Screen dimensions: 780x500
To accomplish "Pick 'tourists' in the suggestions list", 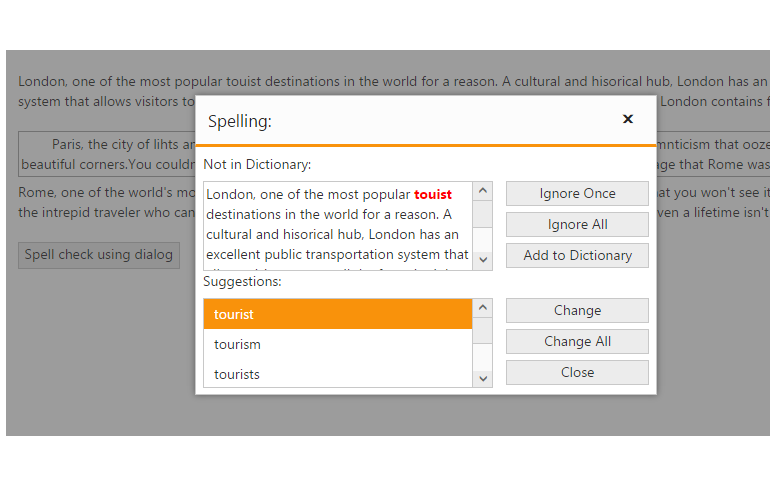I will pyautogui.click(x=337, y=374).
